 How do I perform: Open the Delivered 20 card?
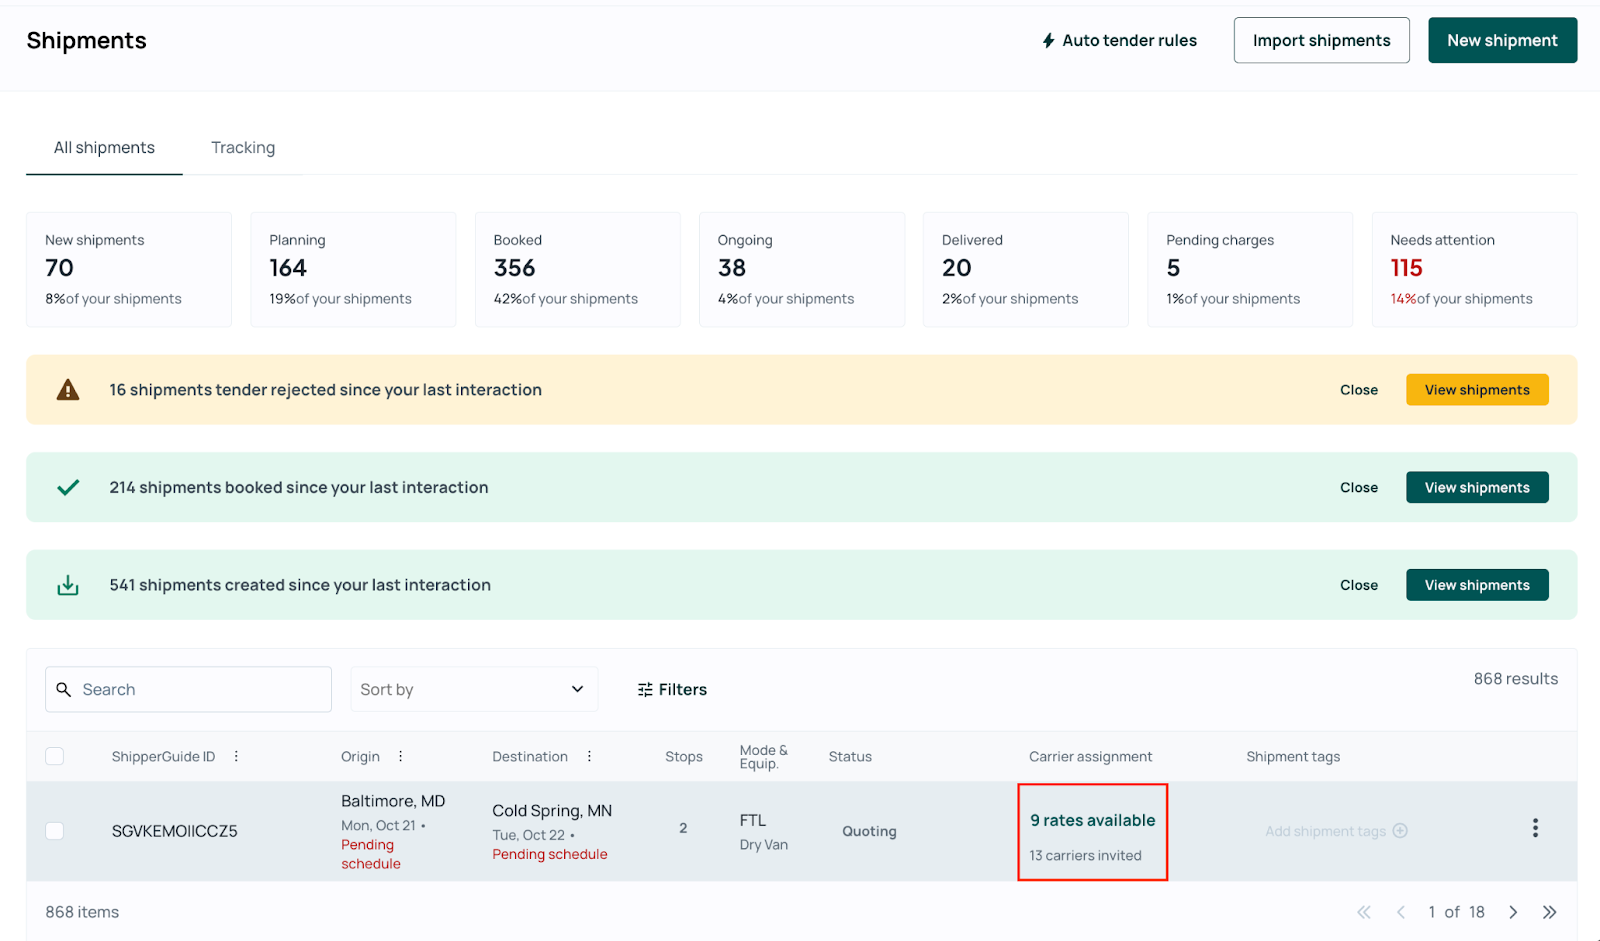pos(1026,269)
